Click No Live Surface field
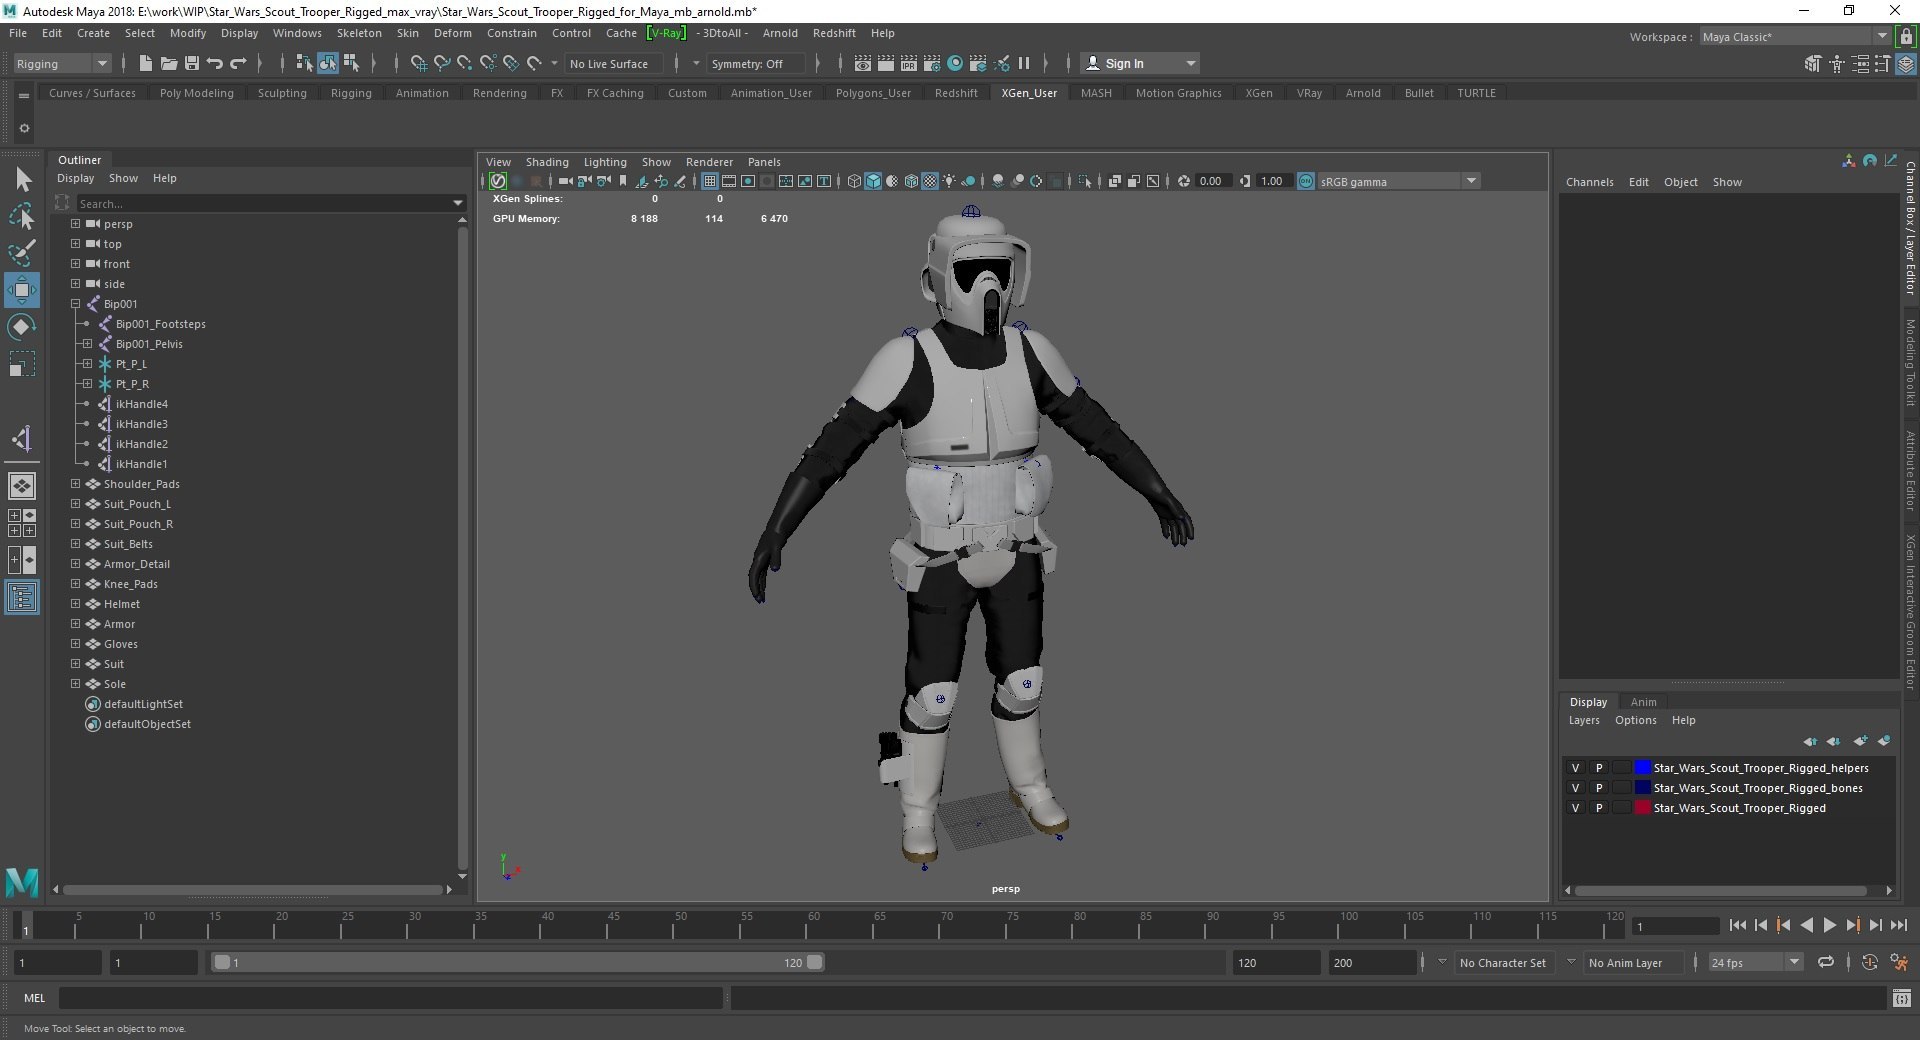The height and width of the screenshot is (1040, 1920). click(613, 63)
